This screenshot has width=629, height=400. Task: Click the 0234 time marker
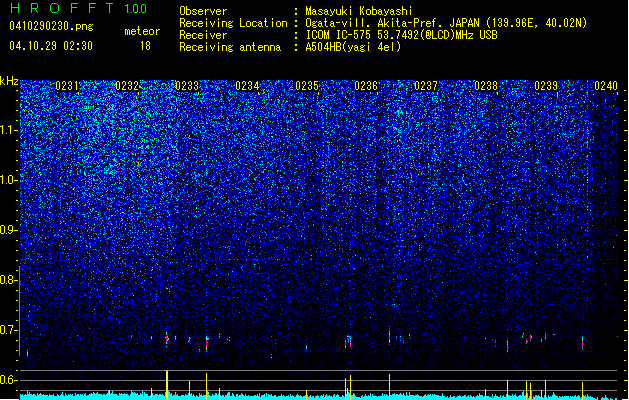247,86
